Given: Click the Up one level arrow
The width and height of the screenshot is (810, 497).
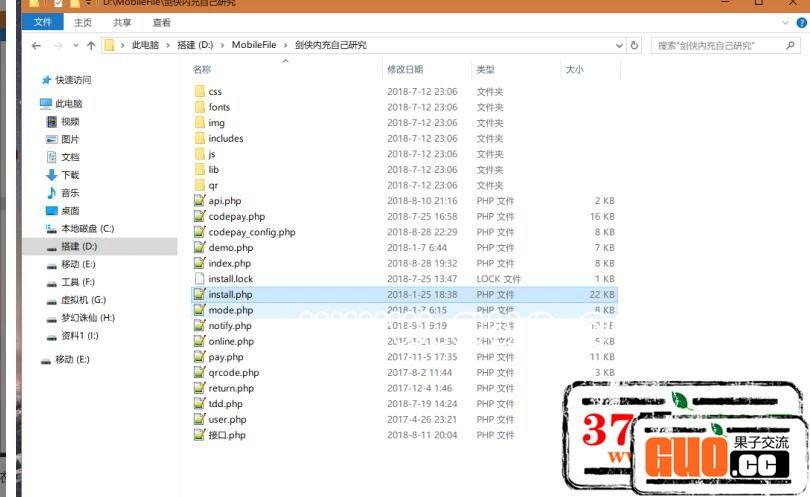Looking at the screenshot, I should [91, 46].
